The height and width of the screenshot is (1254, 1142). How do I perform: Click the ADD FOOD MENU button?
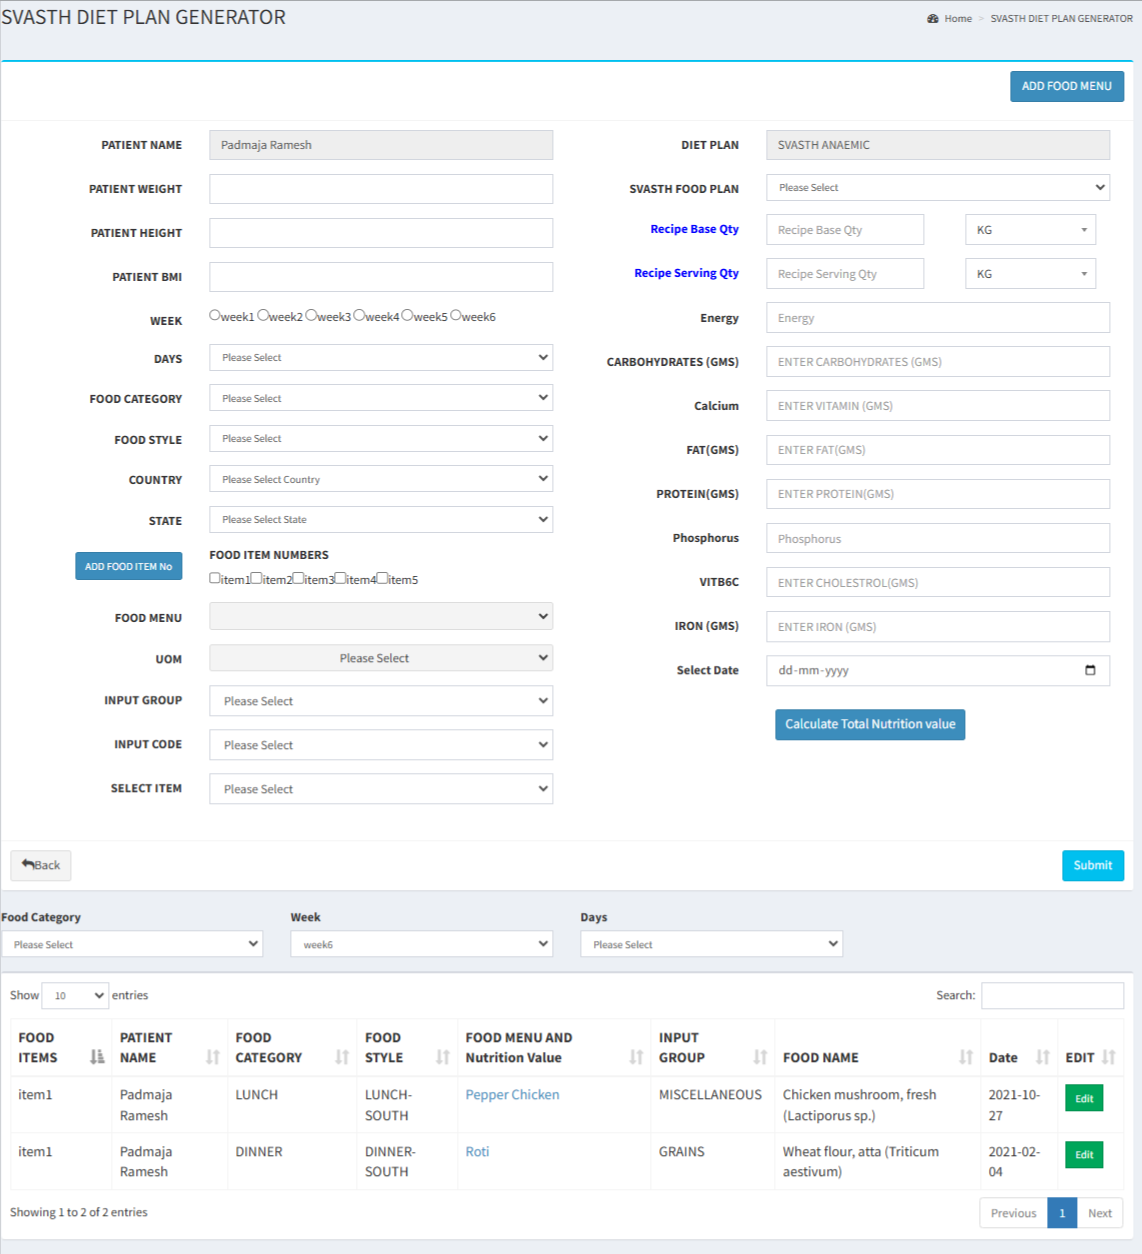coord(1067,86)
